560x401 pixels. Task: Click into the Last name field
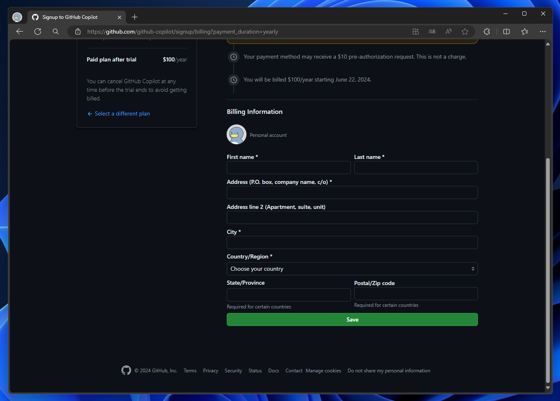416,167
